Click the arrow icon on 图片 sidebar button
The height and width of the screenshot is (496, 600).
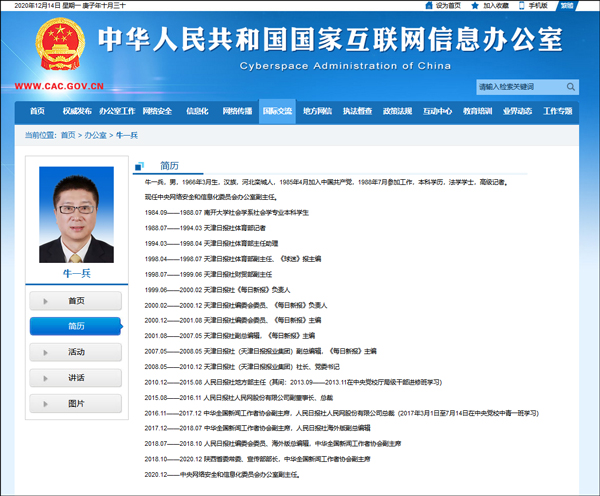point(46,404)
